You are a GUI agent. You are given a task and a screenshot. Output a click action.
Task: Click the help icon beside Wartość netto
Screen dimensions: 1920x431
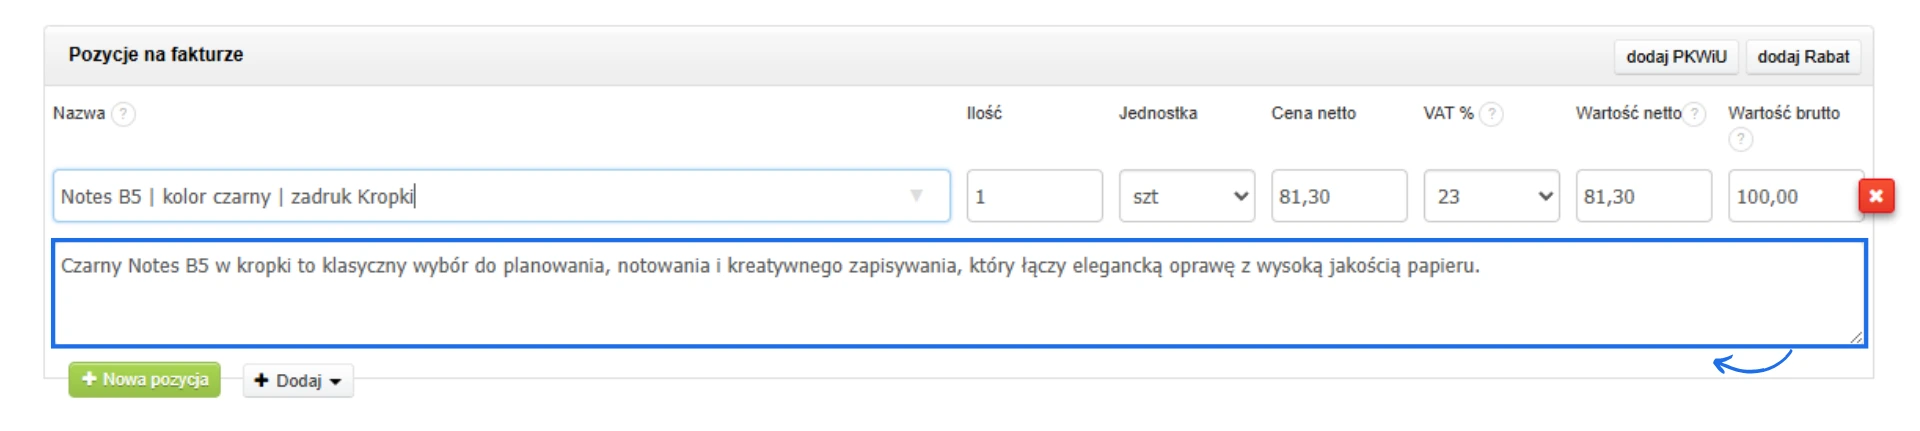click(1694, 114)
